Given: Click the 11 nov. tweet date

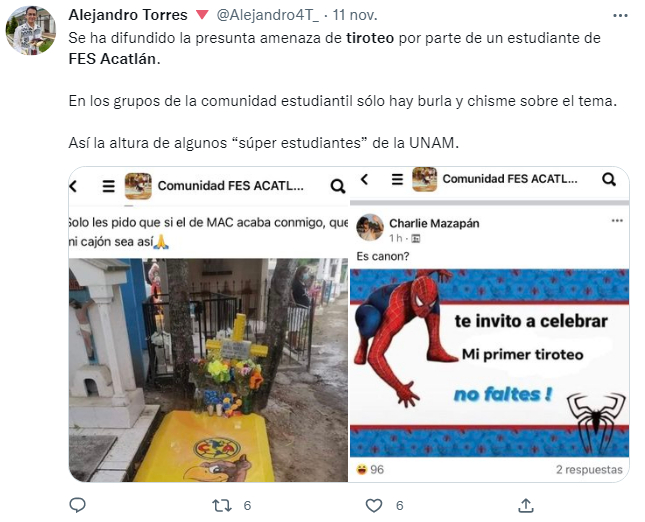Looking at the screenshot, I should point(355,15).
